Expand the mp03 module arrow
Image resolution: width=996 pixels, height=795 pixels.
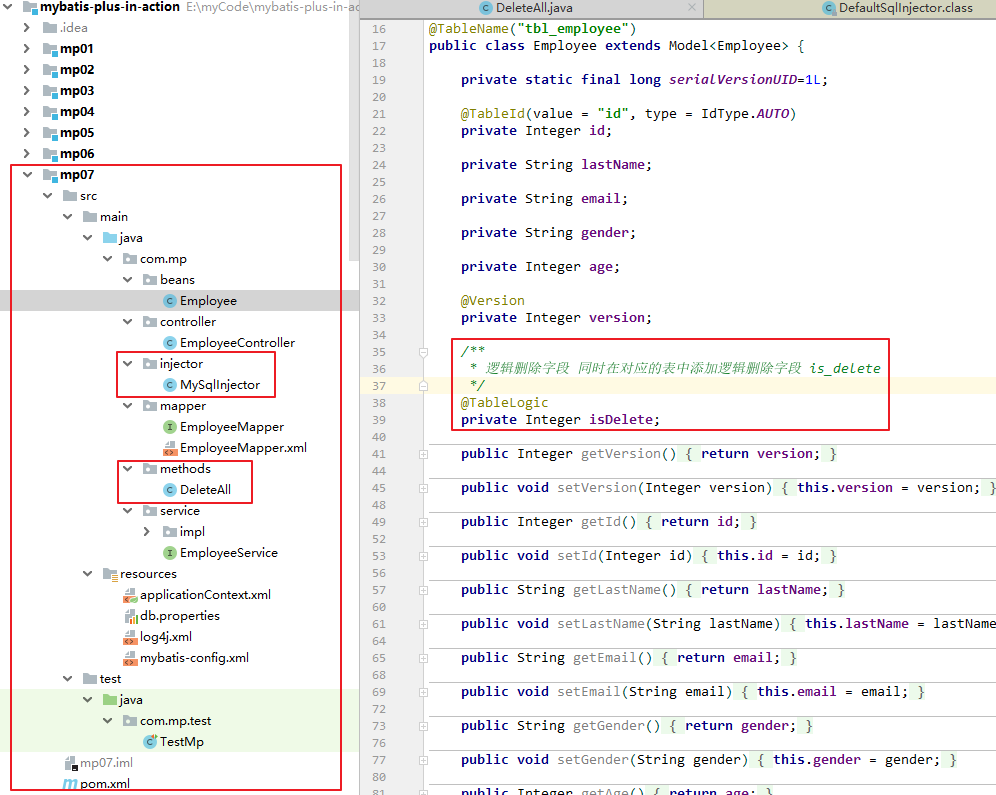pyautogui.click(x=26, y=90)
